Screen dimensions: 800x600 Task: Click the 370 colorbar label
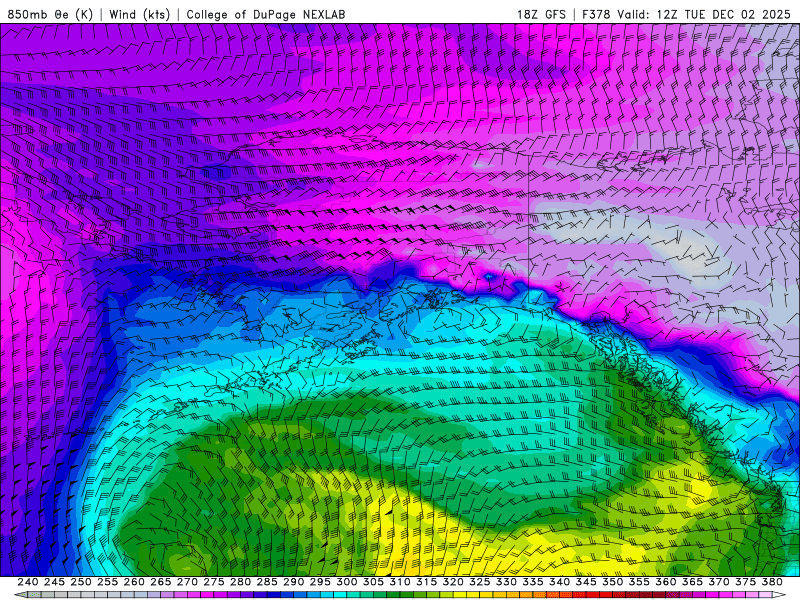coord(719,582)
